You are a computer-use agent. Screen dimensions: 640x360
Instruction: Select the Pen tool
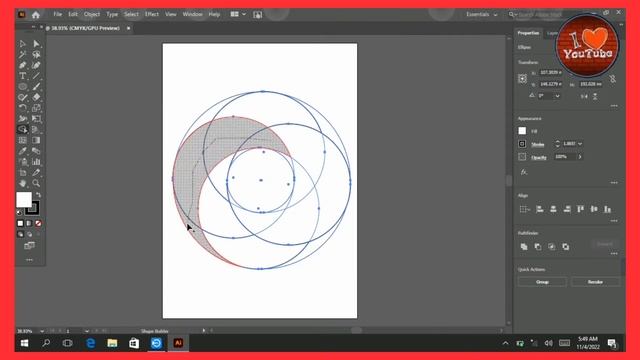click(23, 65)
